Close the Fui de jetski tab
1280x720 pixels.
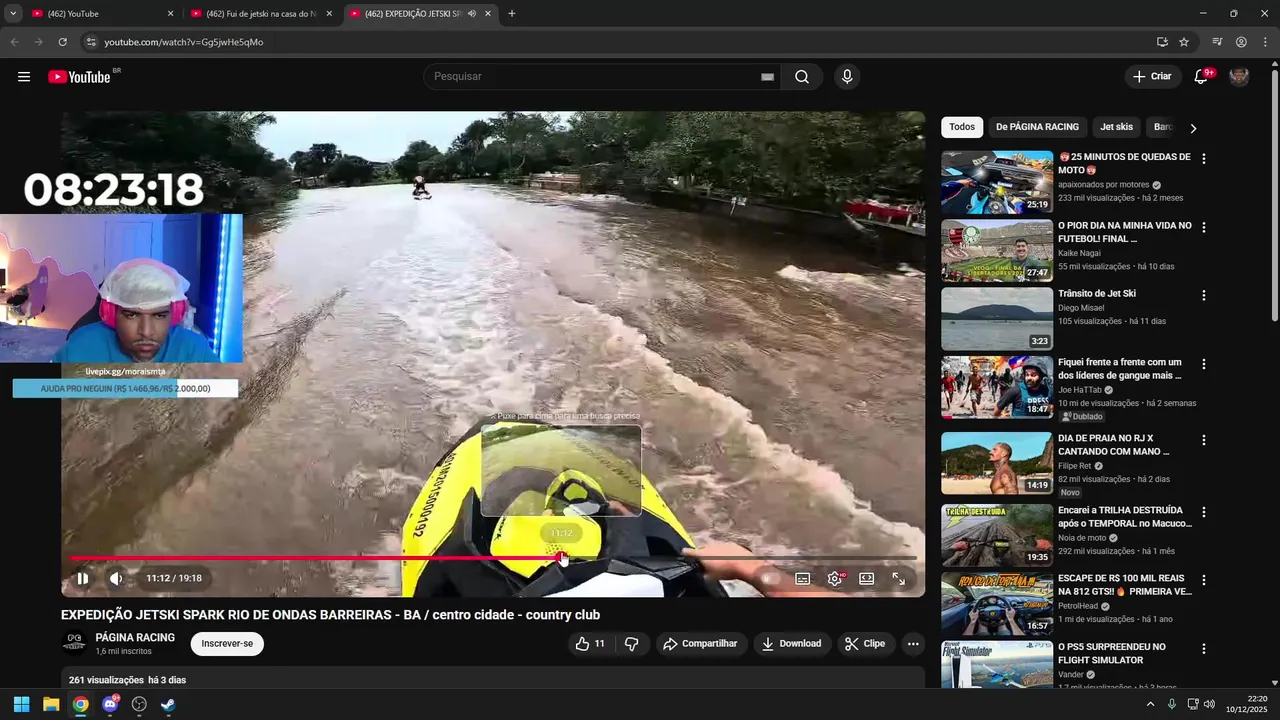[x=329, y=14]
